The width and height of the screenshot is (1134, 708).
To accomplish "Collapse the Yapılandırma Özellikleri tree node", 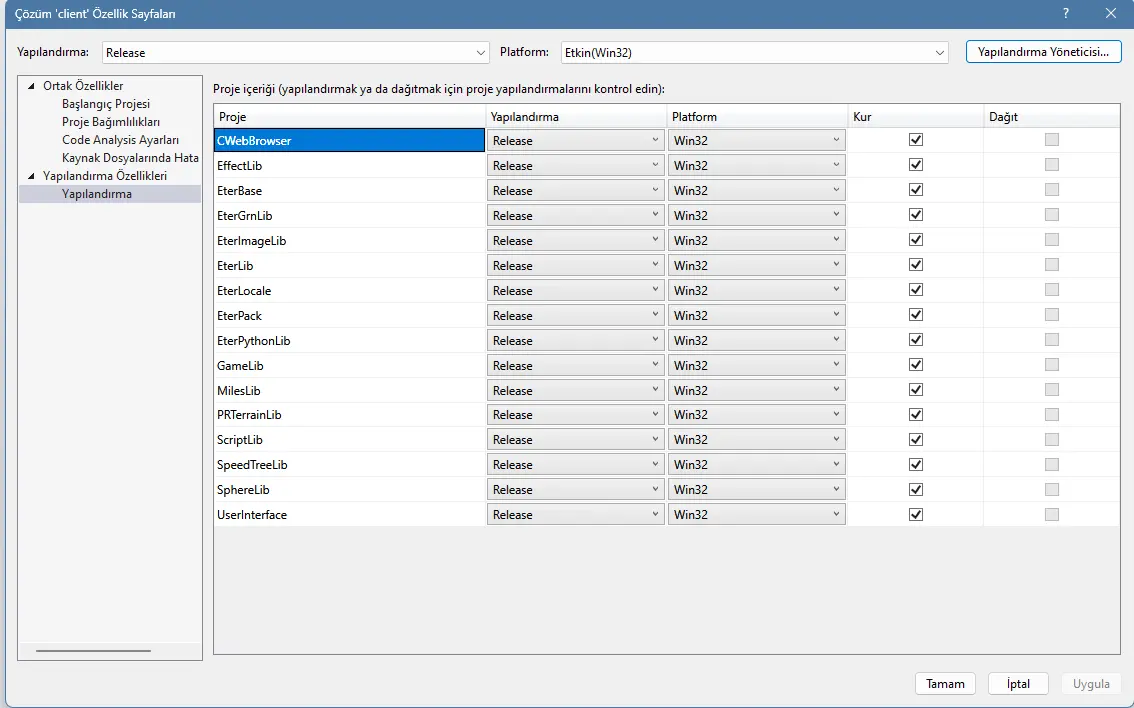I will [x=30, y=176].
